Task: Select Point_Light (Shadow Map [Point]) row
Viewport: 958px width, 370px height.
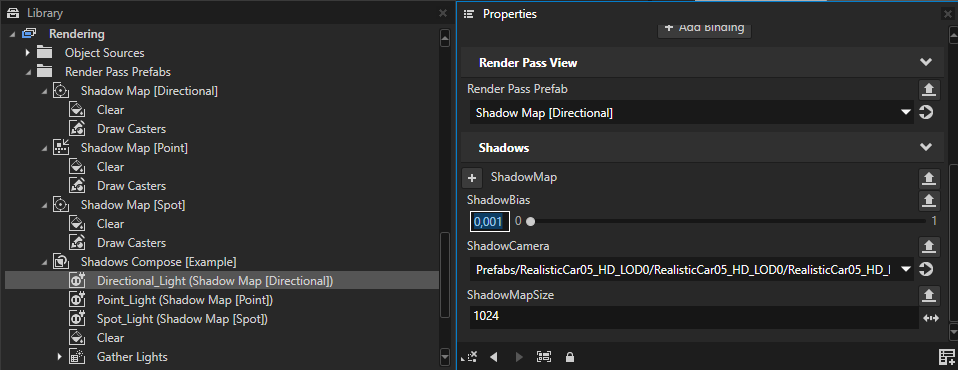Action: coord(185,300)
